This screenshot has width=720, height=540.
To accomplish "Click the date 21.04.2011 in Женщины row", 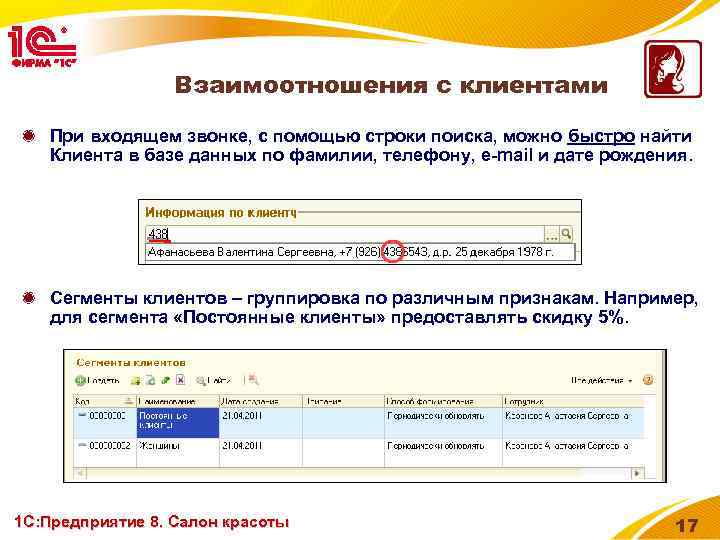I will click(242, 445).
